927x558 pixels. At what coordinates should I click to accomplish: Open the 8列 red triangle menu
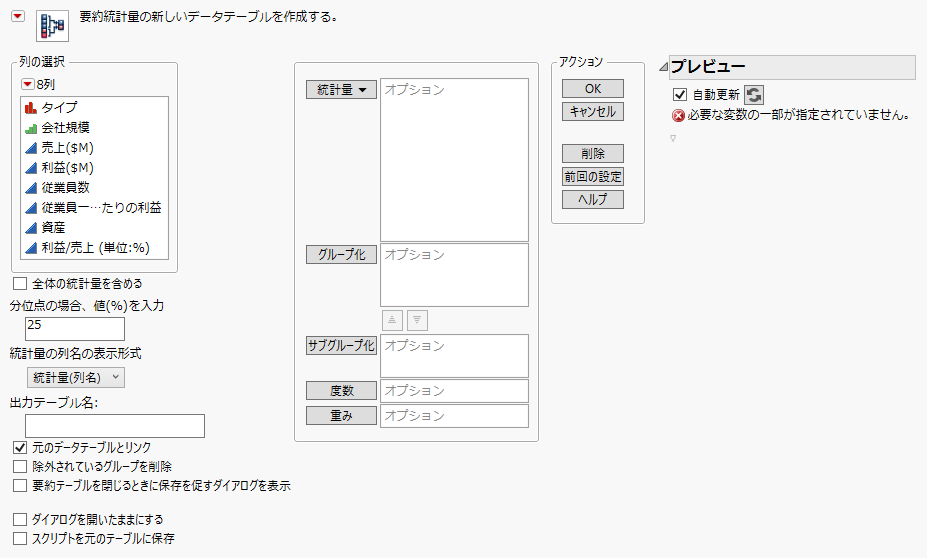(x=27, y=84)
